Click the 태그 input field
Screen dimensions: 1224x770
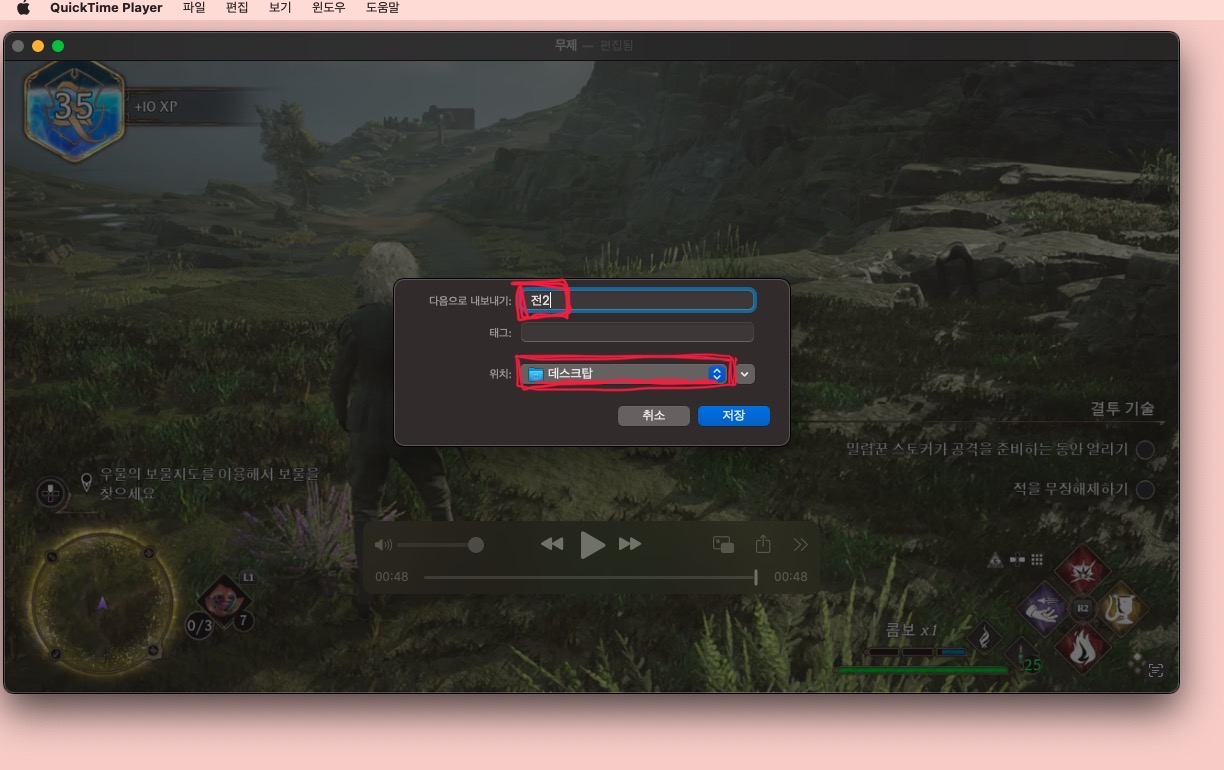click(x=638, y=332)
